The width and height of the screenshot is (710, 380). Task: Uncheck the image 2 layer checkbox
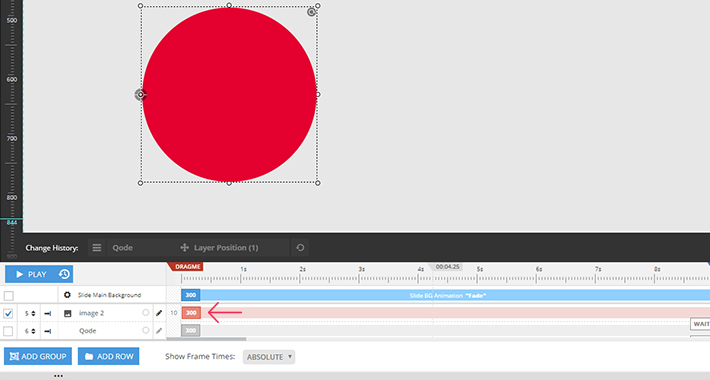point(9,313)
